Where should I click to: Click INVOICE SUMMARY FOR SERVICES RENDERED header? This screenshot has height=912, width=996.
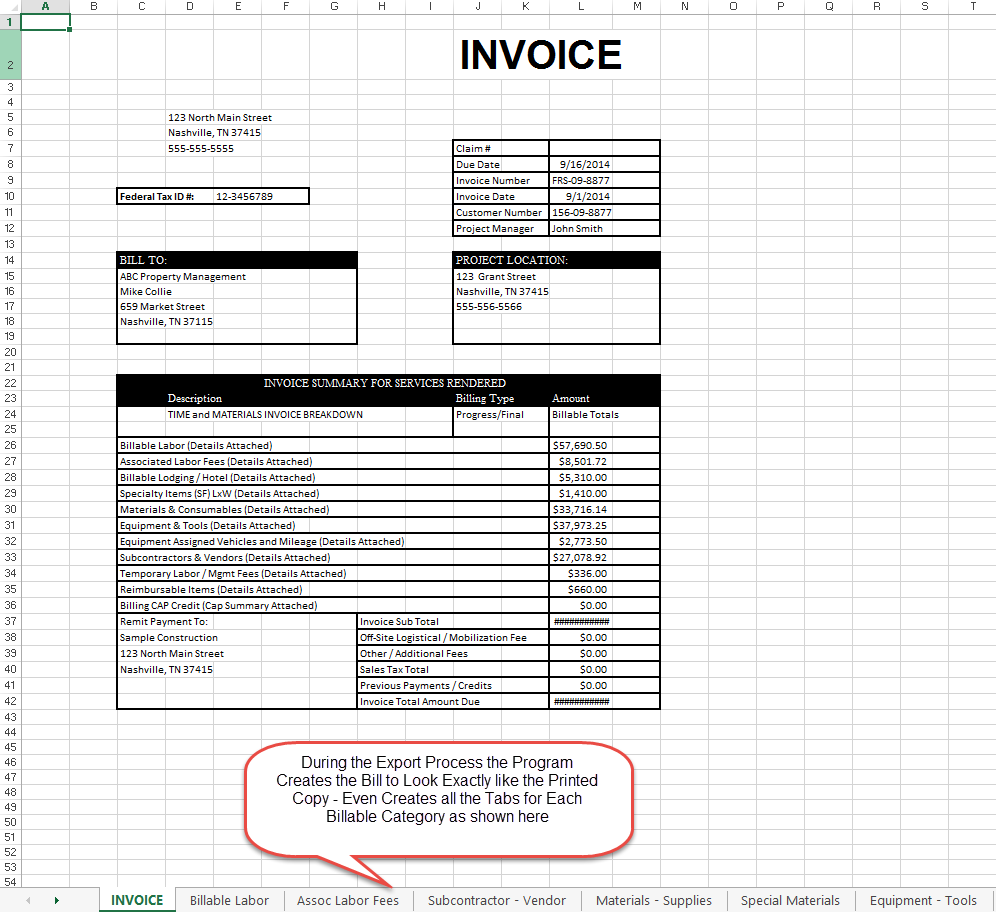coord(385,383)
